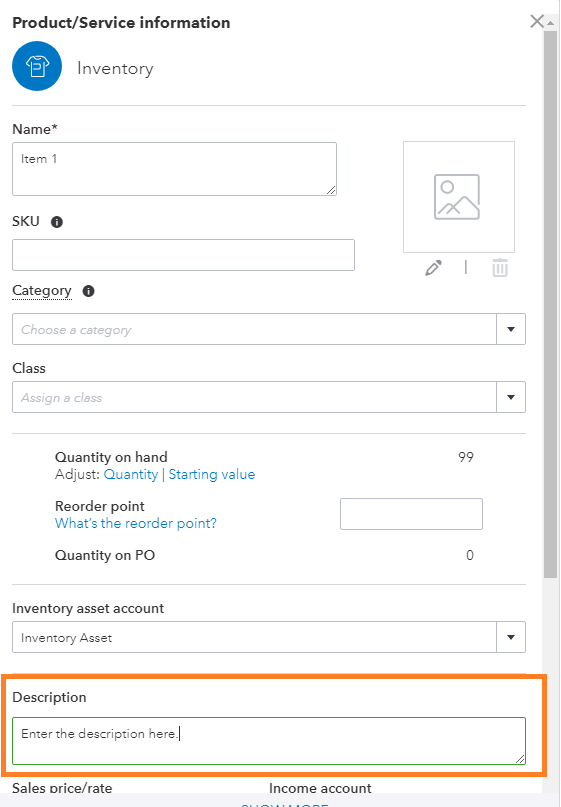Click the Choose a category field
The width and height of the screenshot is (561, 807).
coord(254,329)
